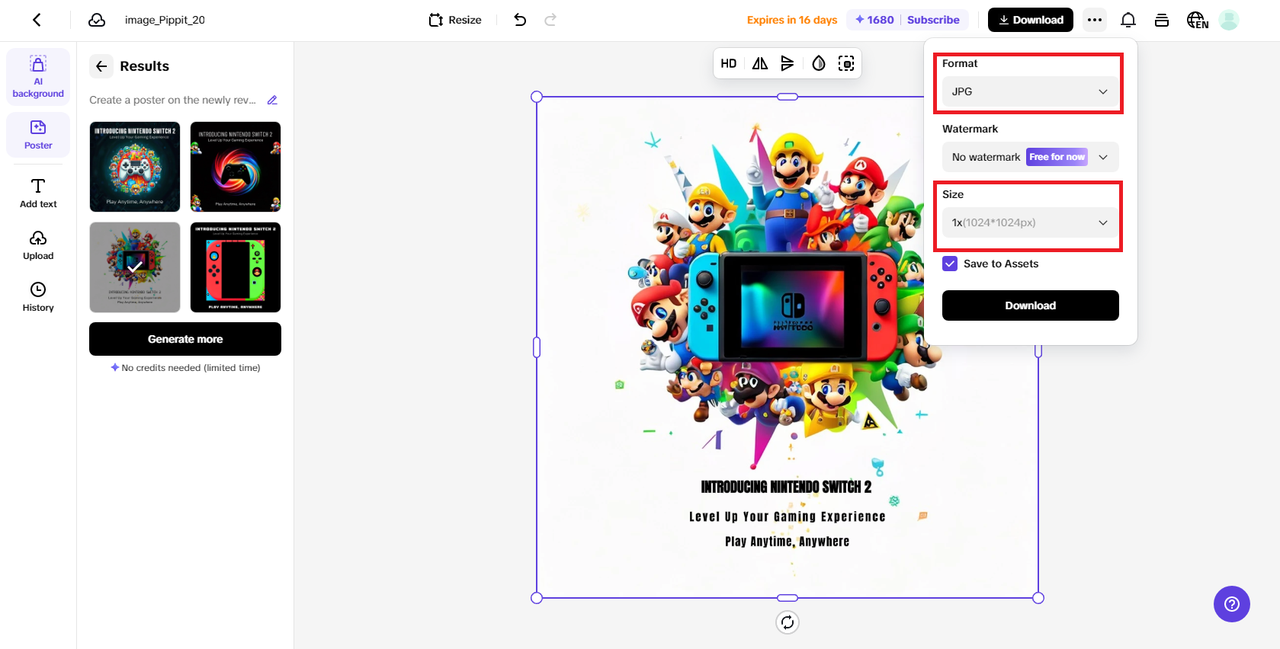Select the 'Level Up Your Gaming Experience' text on canvas
This screenshot has height=649, width=1280.
[787, 517]
